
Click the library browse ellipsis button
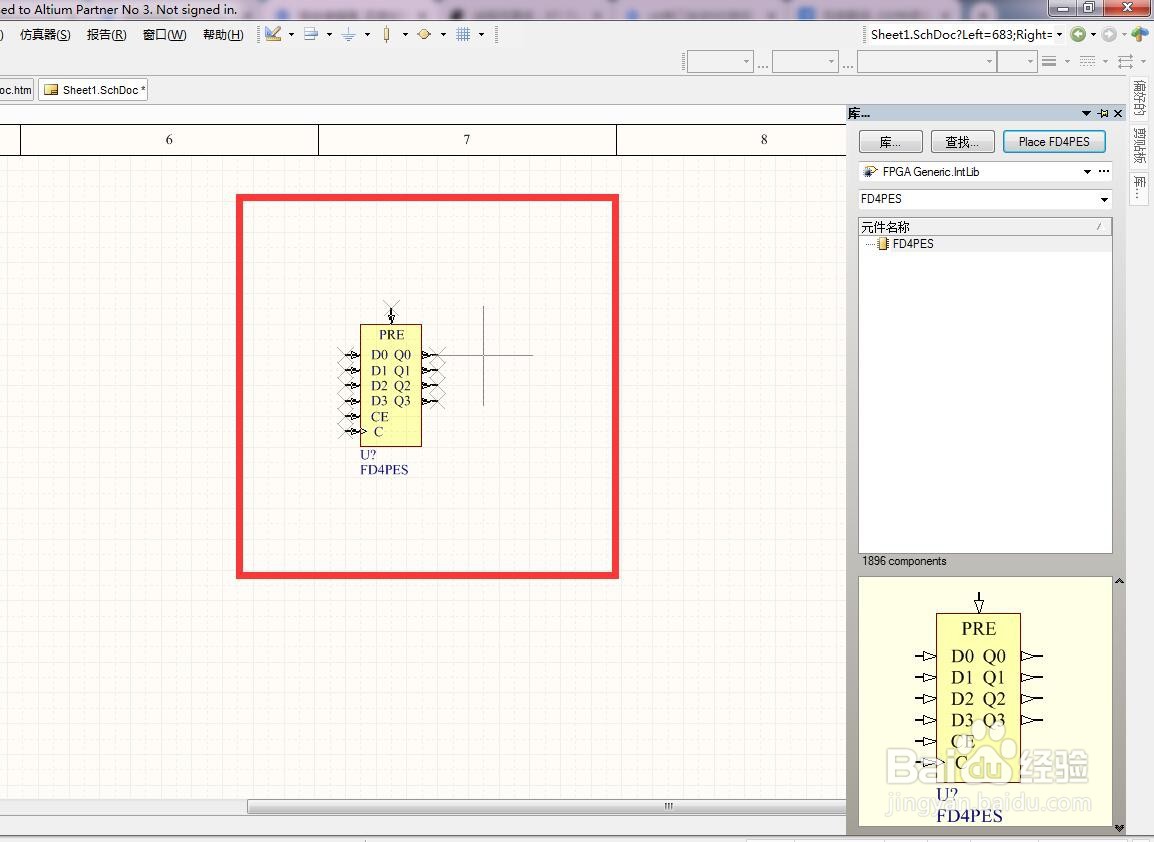[x=1103, y=171]
